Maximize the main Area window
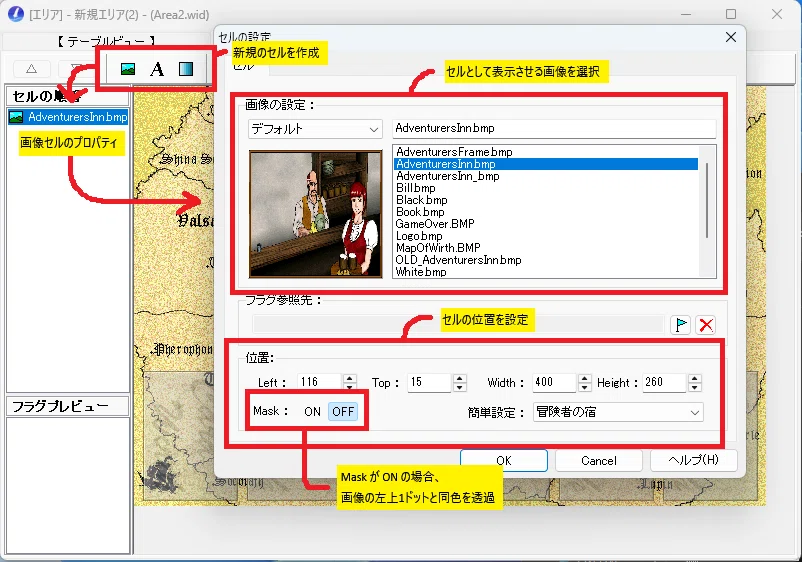Image resolution: width=802 pixels, height=562 pixels. point(731,14)
